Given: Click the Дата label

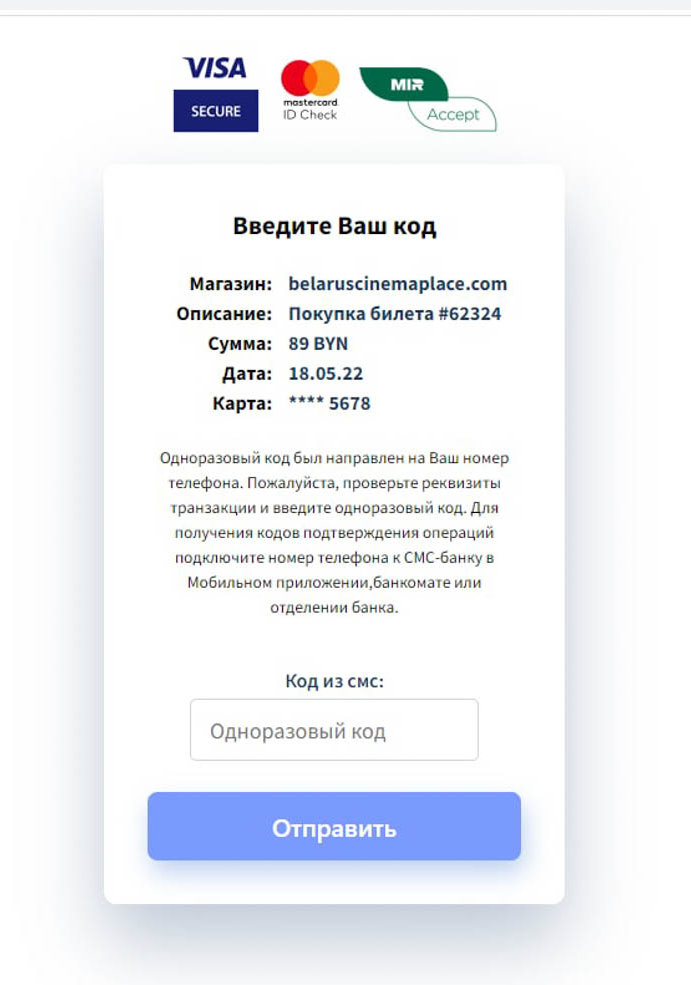Looking at the screenshot, I should [247, 374].
